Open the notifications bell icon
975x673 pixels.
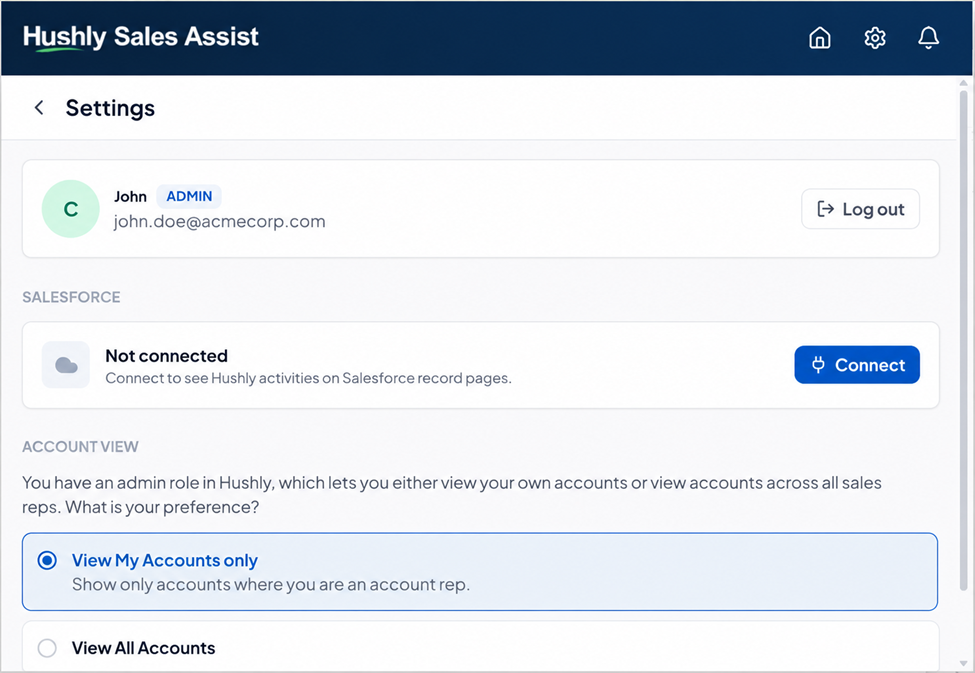pyautogui.click(x=928, y=37)
